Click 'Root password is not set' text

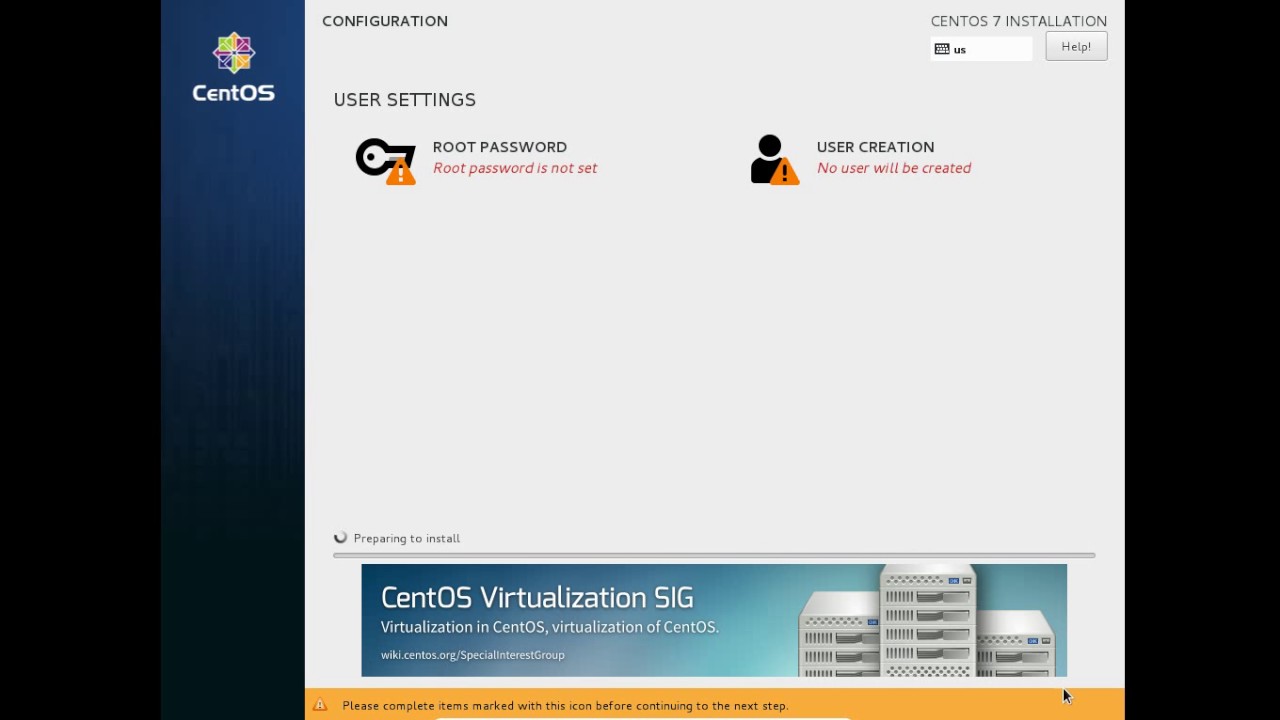pos(515,168)
